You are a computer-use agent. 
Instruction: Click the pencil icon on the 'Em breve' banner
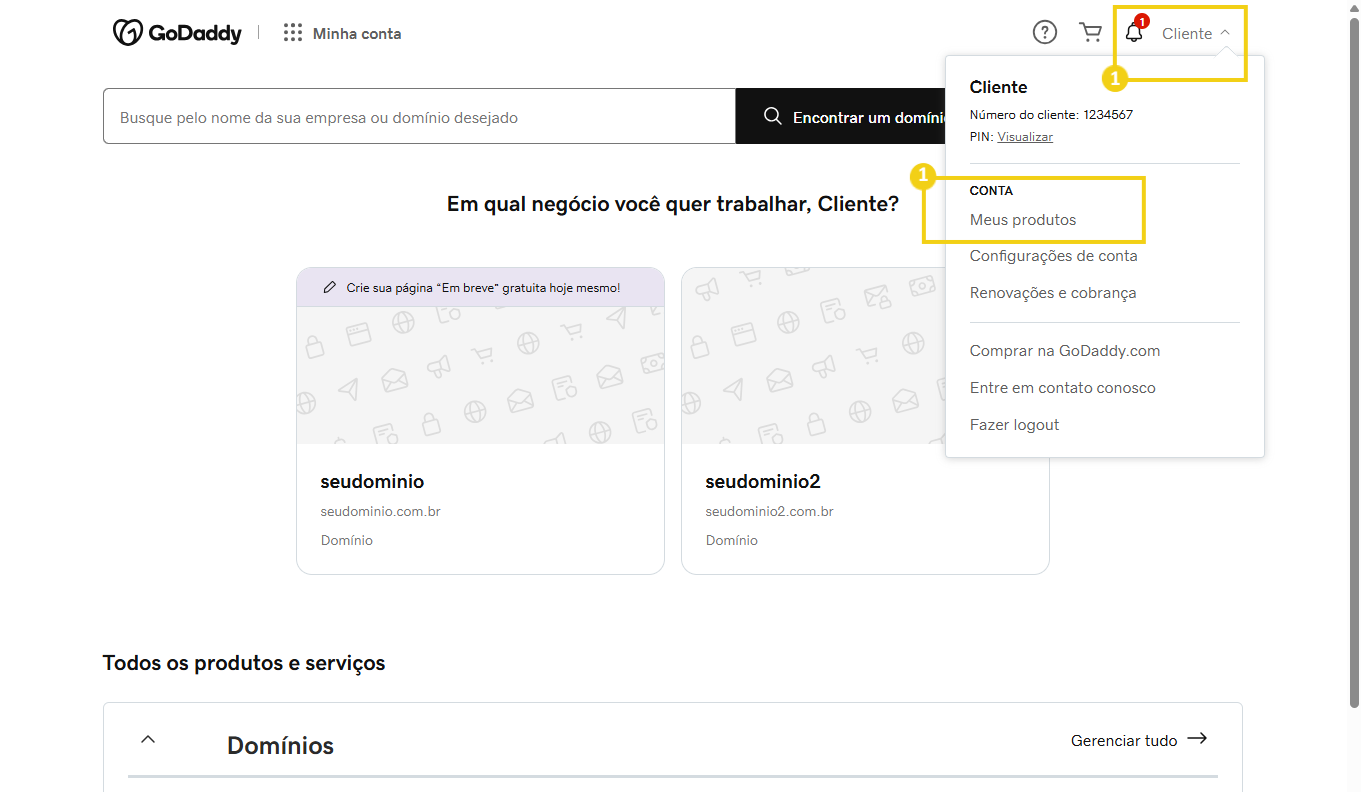click(329, 287)
